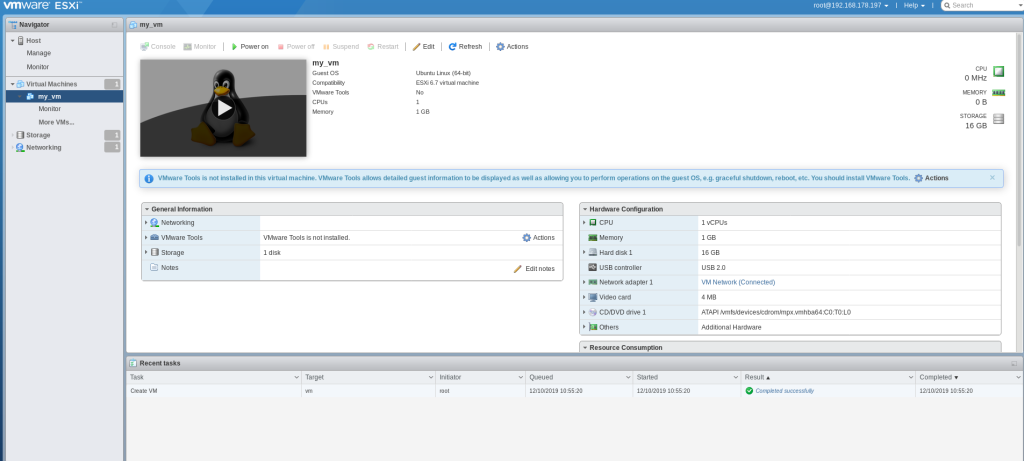Open the VM Network (Connected) link
Viewport: 1024px width, 461px height.
(738, 283)
